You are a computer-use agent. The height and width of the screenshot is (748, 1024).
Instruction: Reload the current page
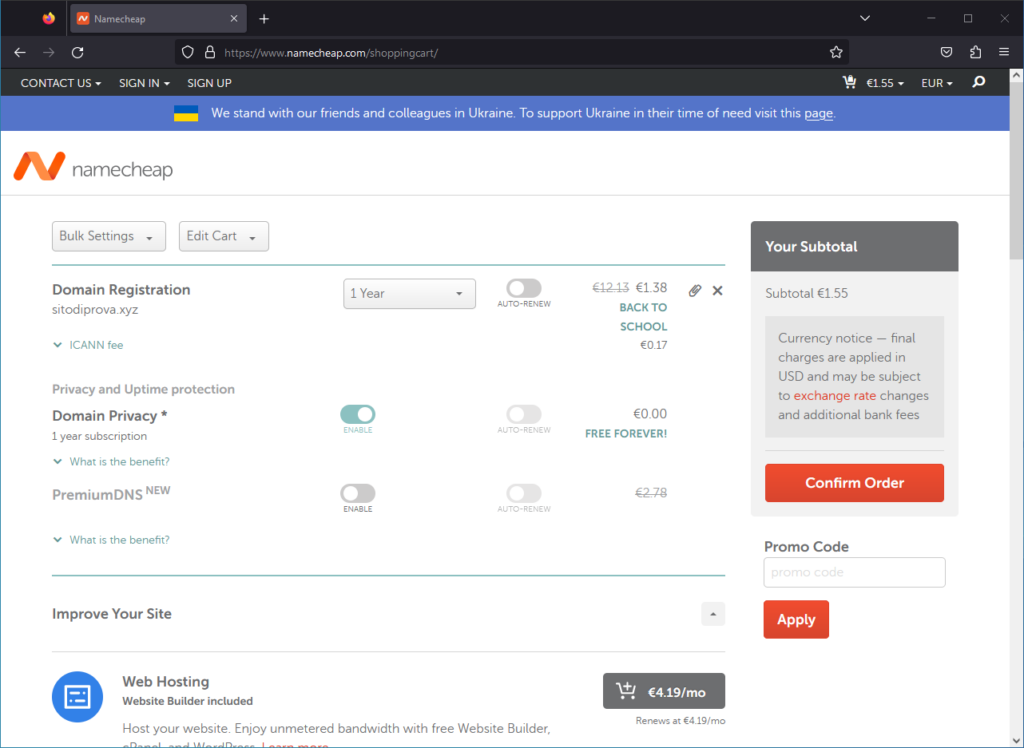pyautogui.click(x=78, y=52)
